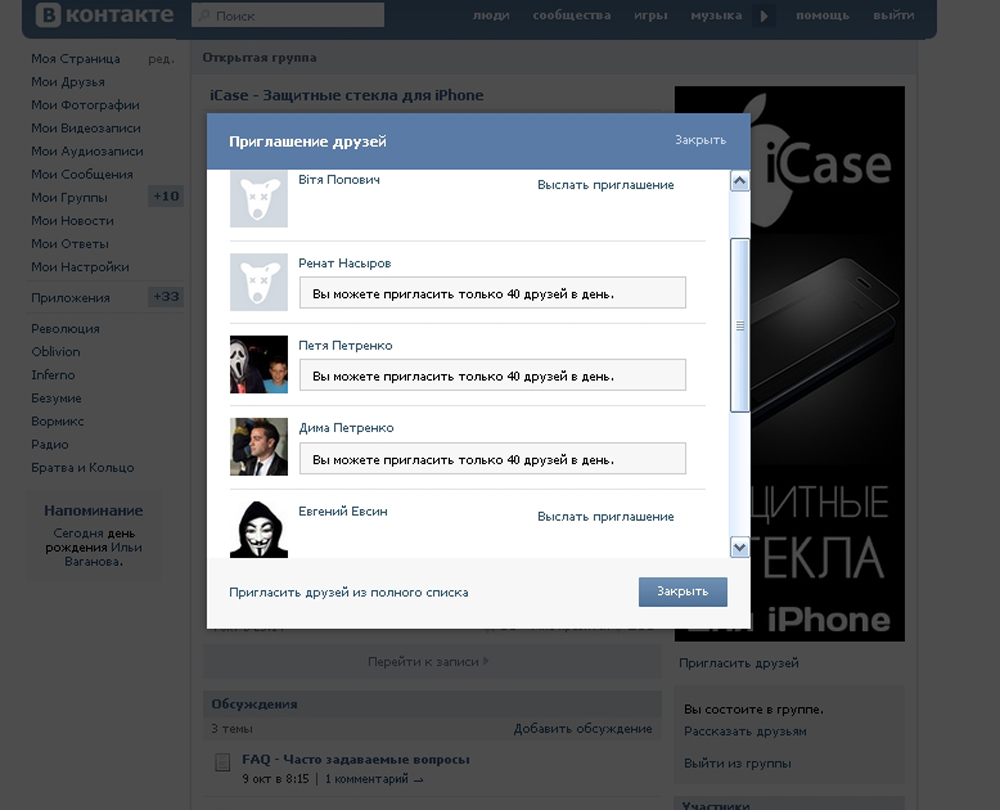Open Мои Новости in sidebar

(72, 221)
